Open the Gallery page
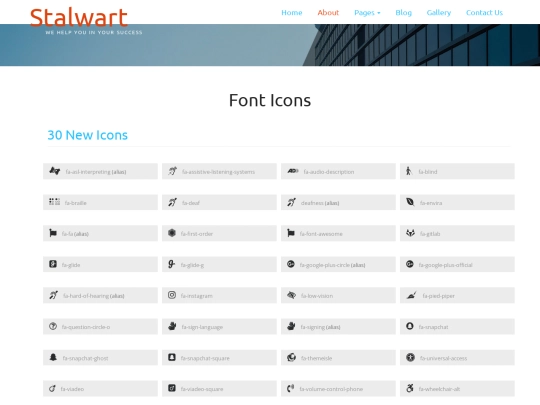The width and height of the screenshot is (540, 405). [439, 13]
